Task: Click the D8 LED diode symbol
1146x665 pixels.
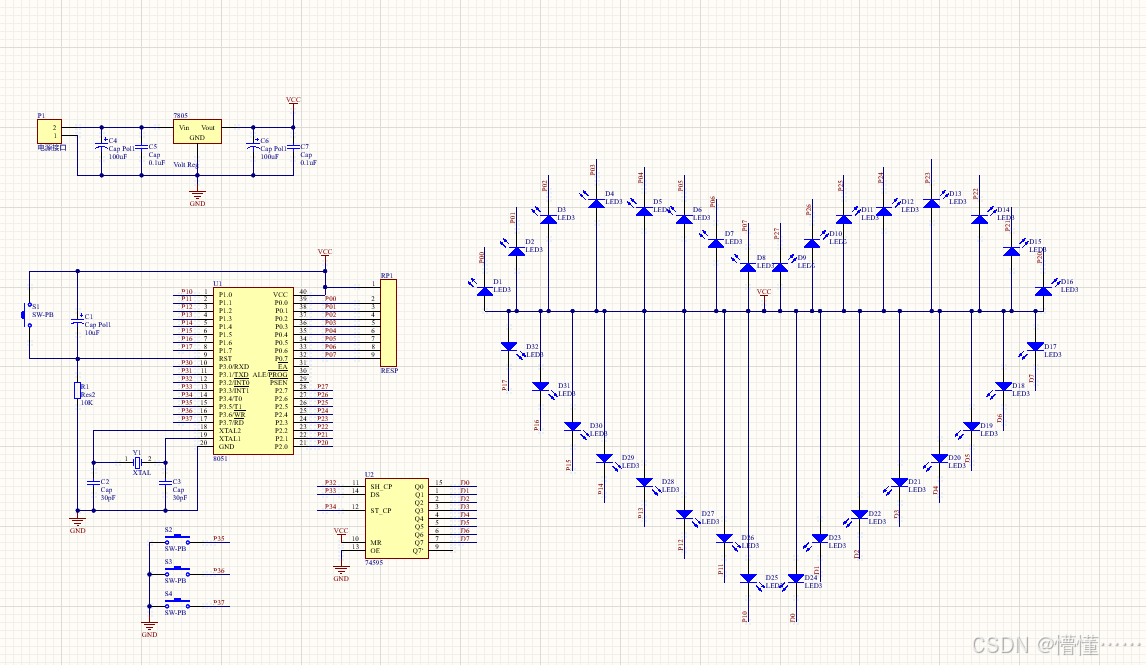Action: 747,265
